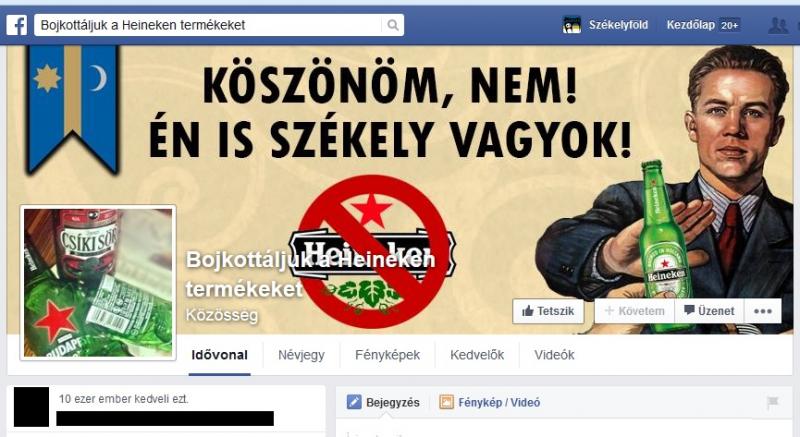
Task: Click the Székelyföld profile avatar icon
Action: pos(571,25)
